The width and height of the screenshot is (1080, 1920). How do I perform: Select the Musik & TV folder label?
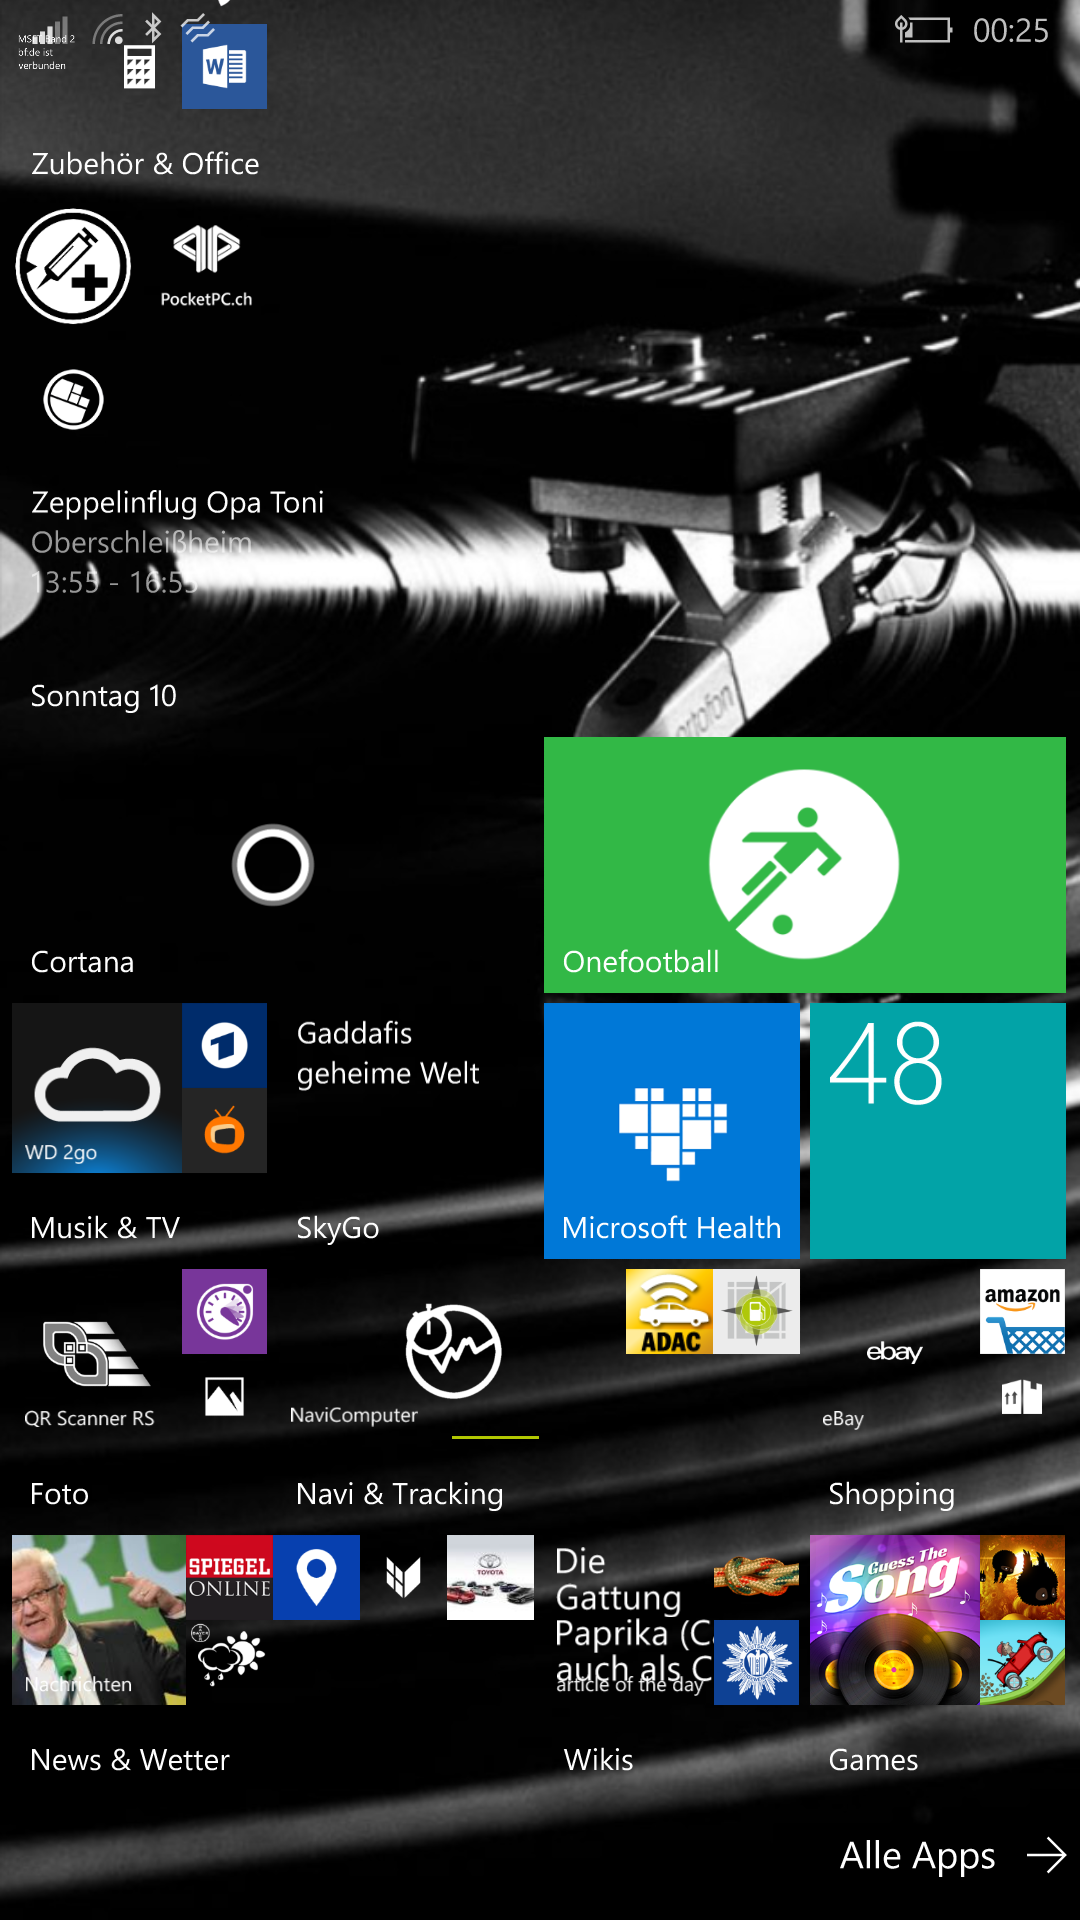105,1228
